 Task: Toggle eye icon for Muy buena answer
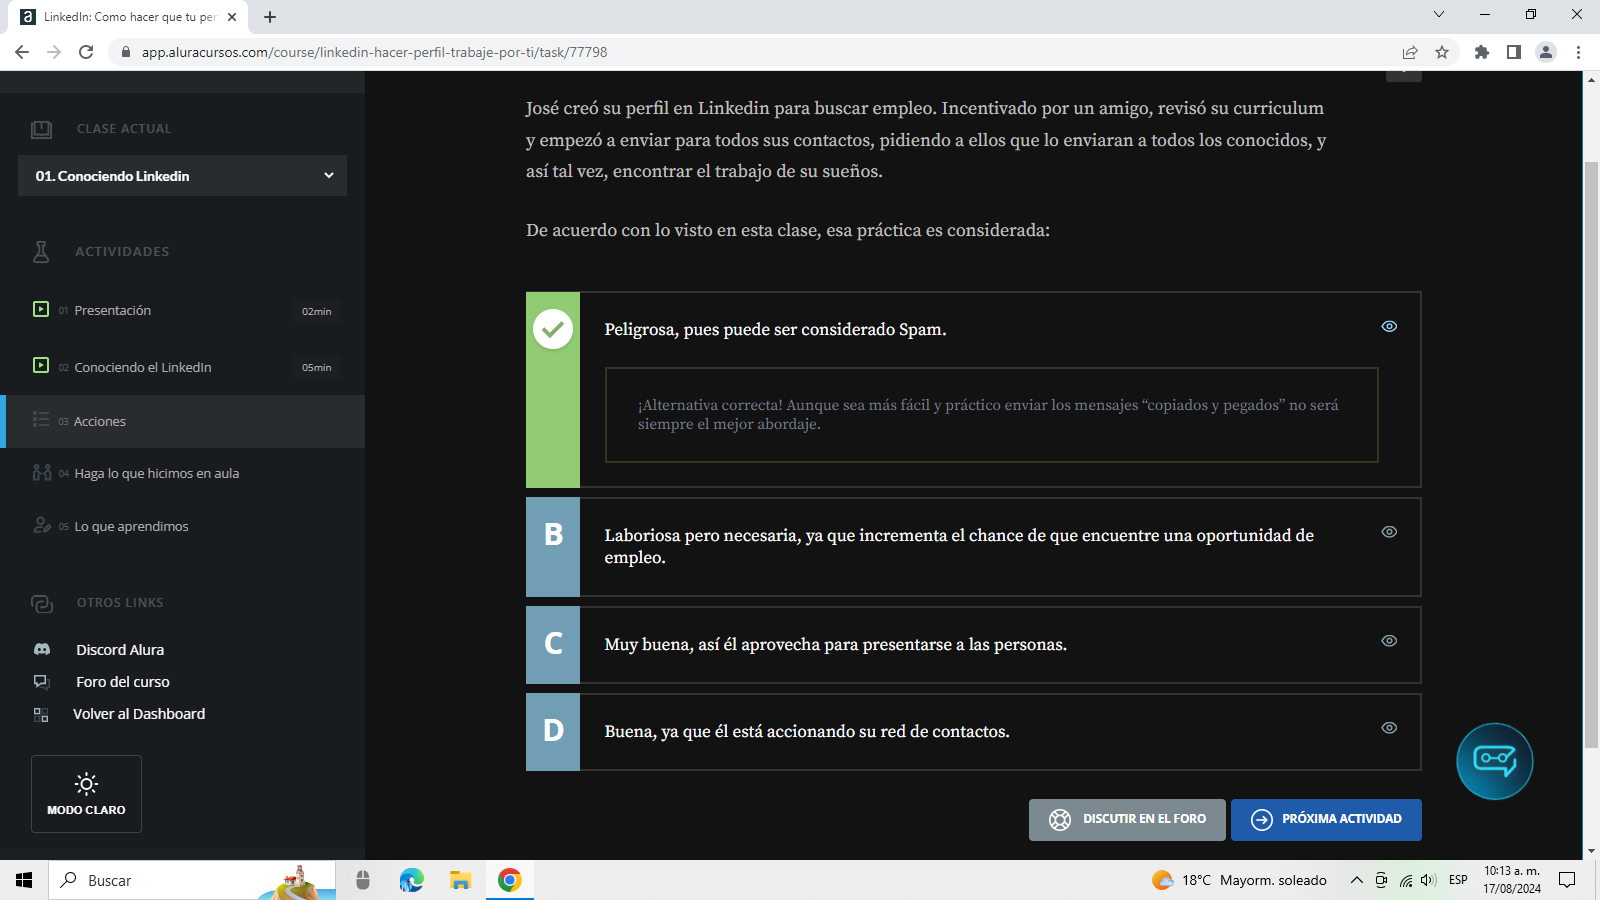click(x=1389, y=641)
